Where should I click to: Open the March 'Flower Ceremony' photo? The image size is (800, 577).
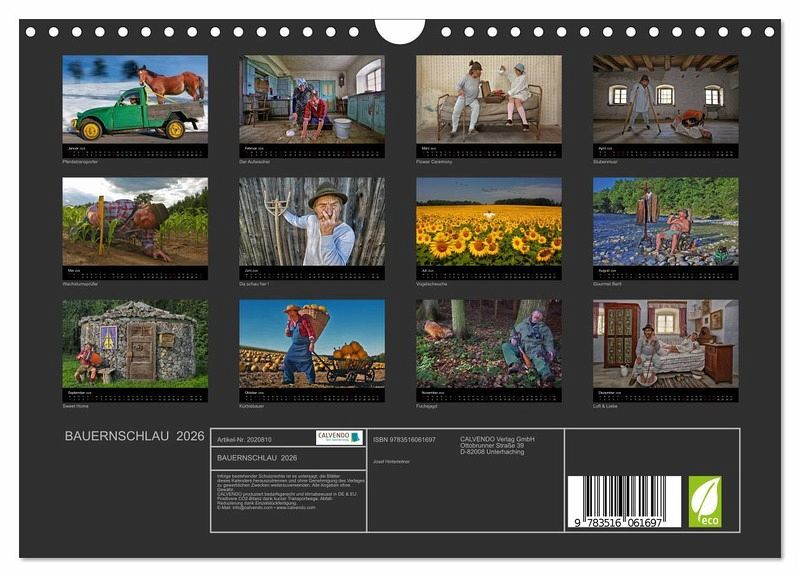(x=489, y=99)
